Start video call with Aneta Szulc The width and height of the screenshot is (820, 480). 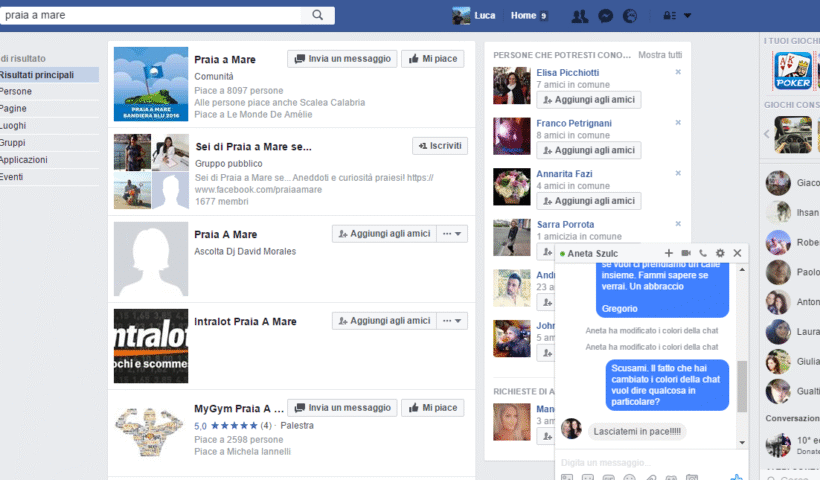pyautogui.click(x=686, y=253)
